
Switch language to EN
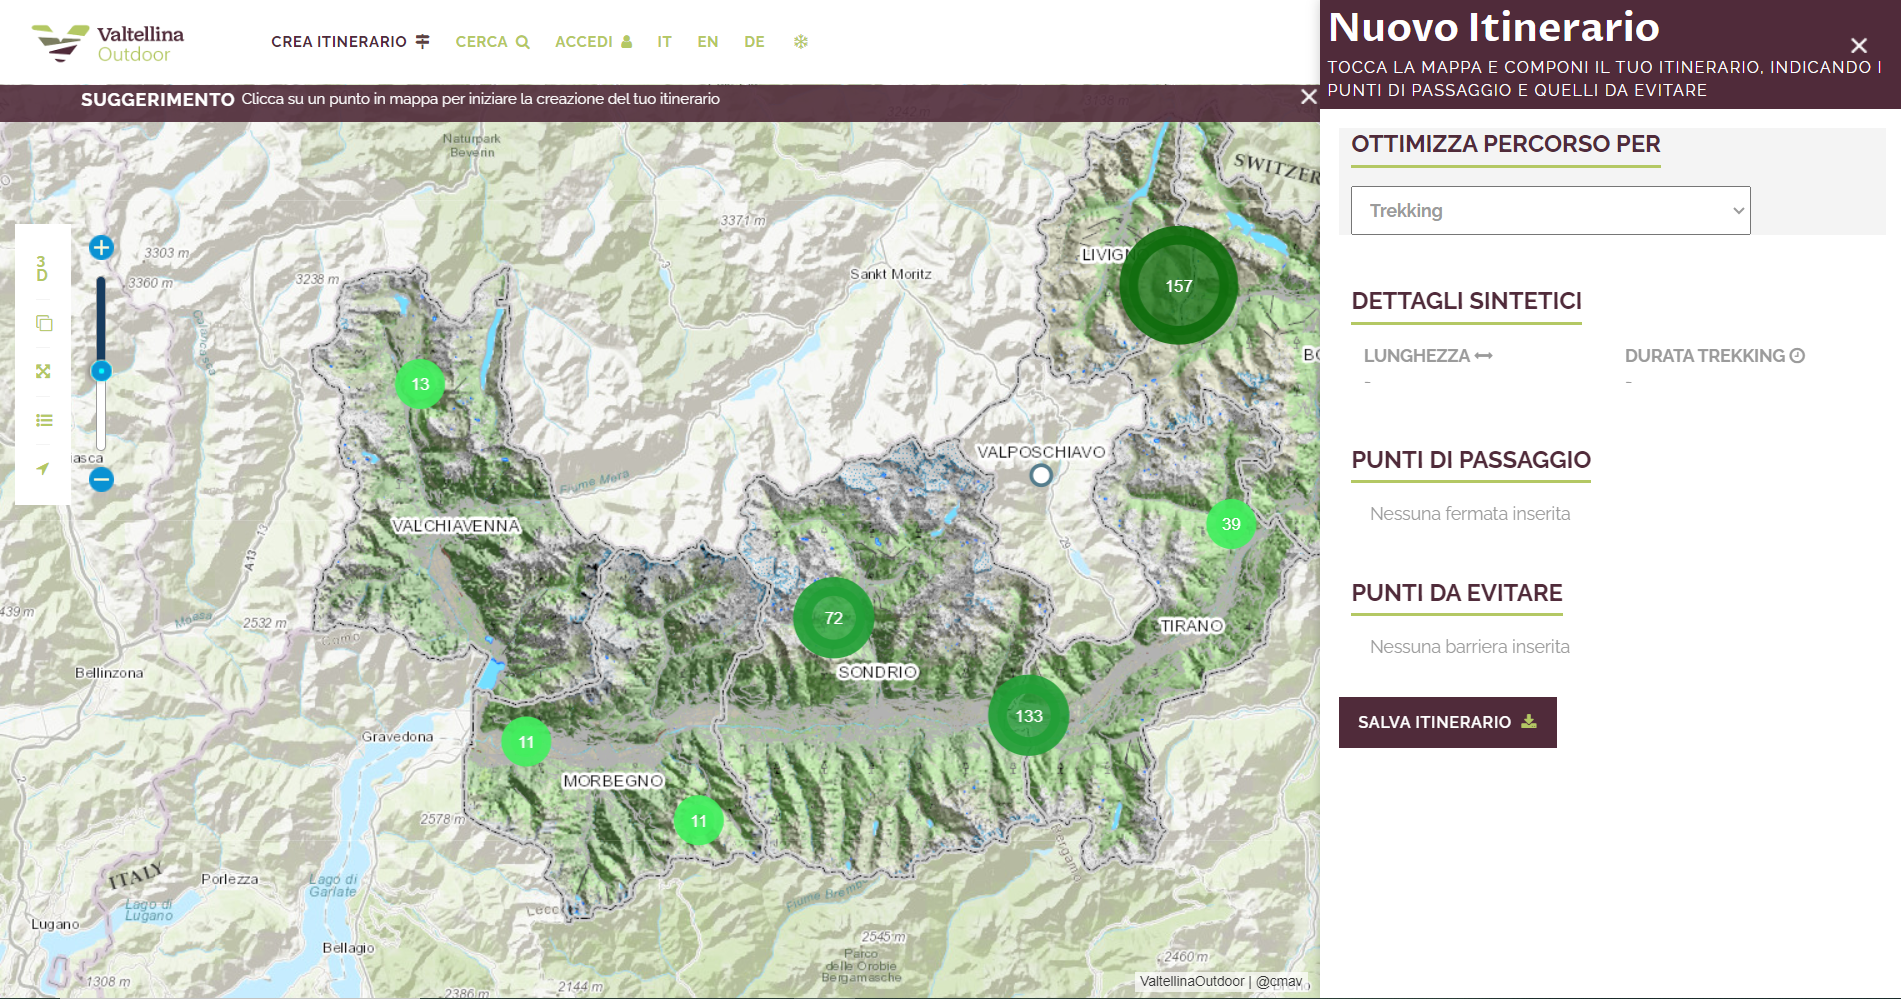[x=707, y=42]
